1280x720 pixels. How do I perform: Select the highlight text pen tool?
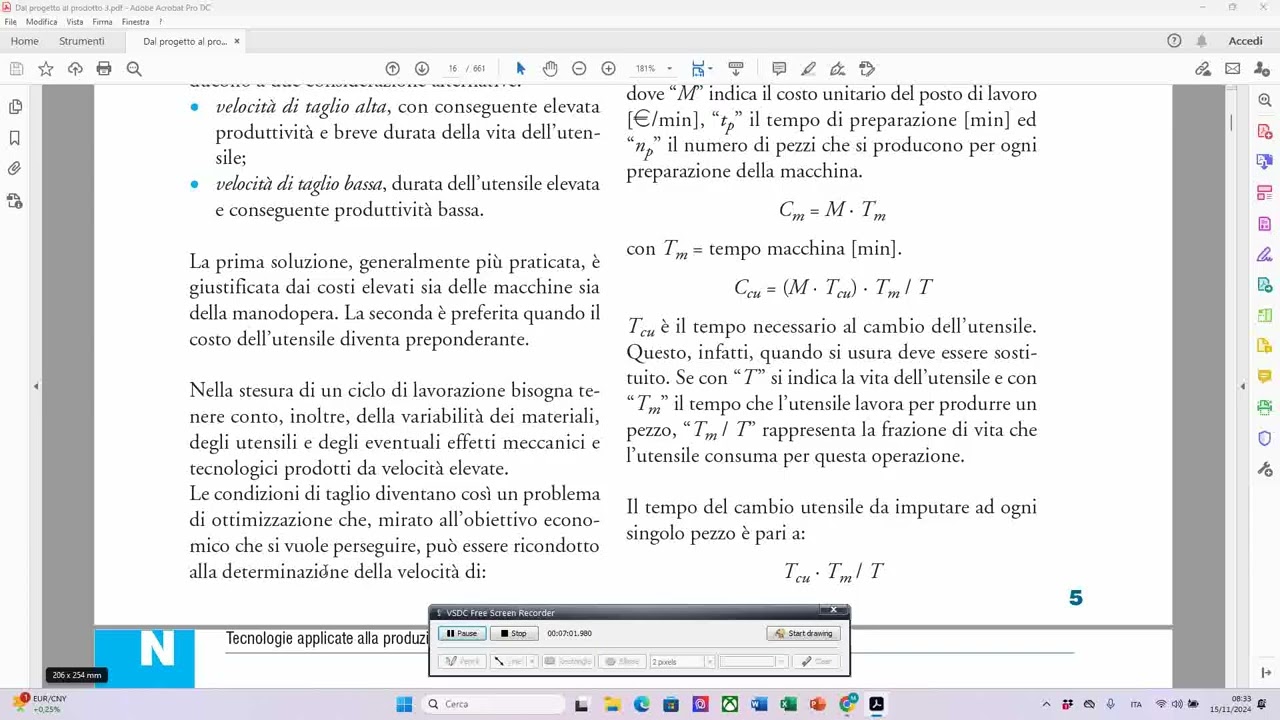point(808,69)
